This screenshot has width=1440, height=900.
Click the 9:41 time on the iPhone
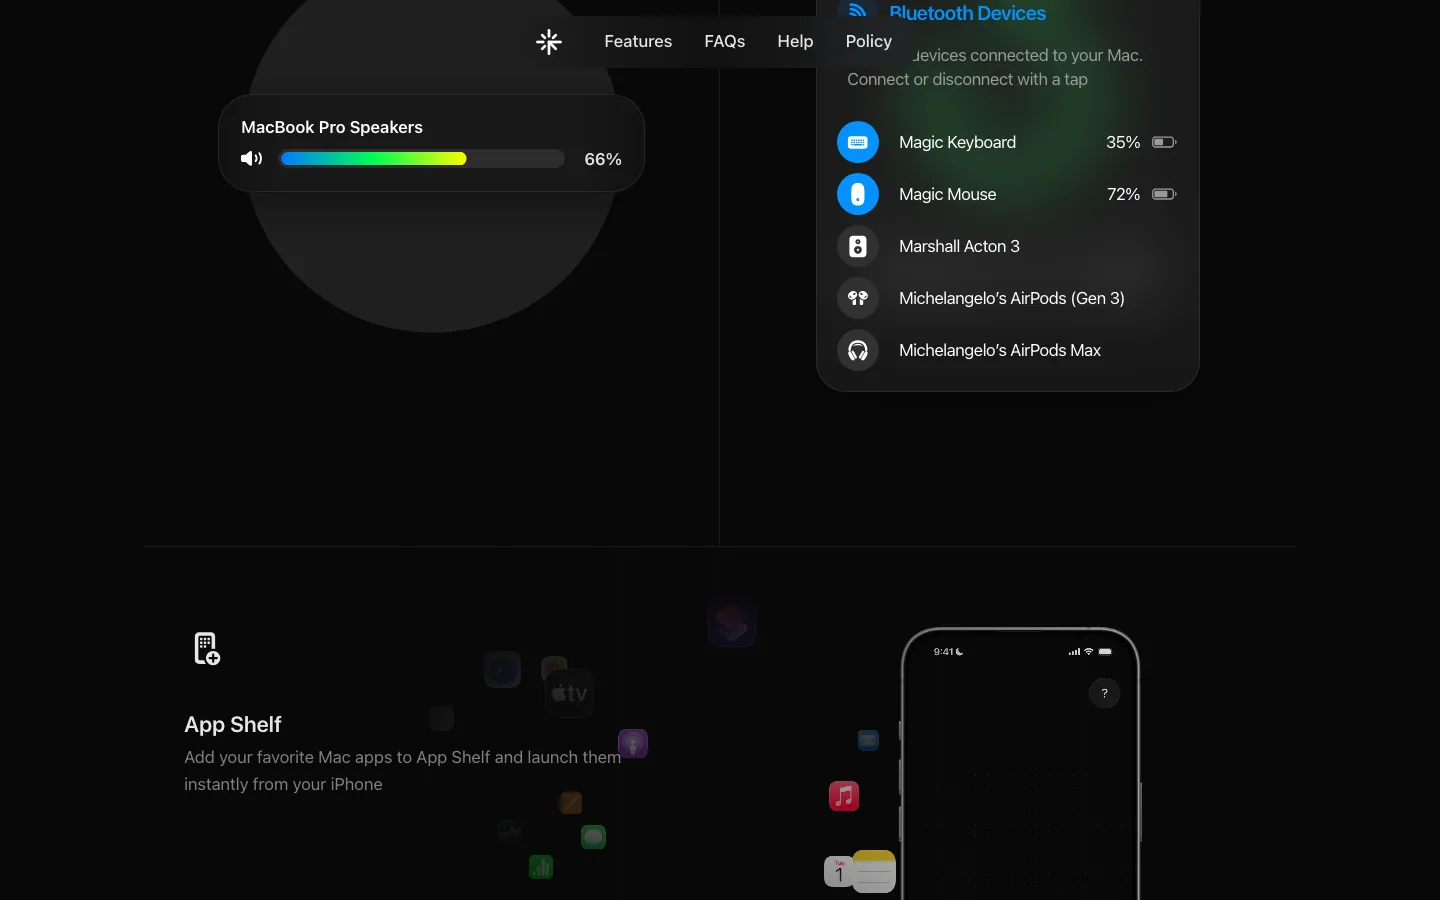(x=943, y=652)
